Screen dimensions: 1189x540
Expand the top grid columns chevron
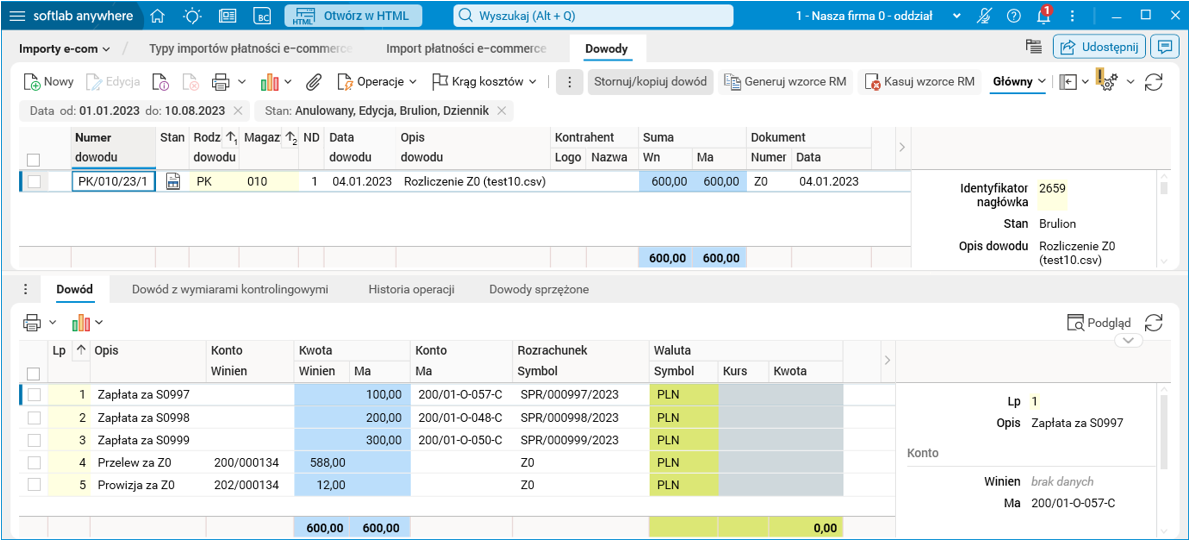[902, 145]
